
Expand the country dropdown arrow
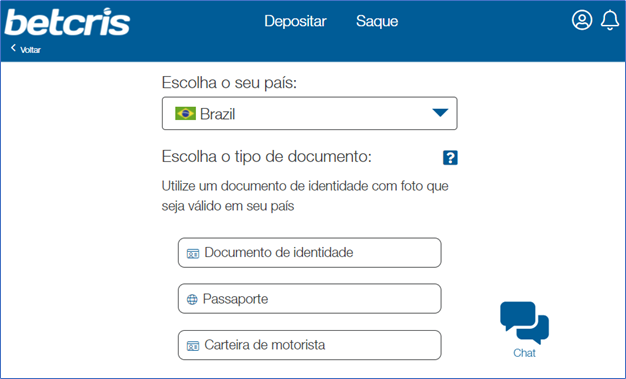[440, 113]
